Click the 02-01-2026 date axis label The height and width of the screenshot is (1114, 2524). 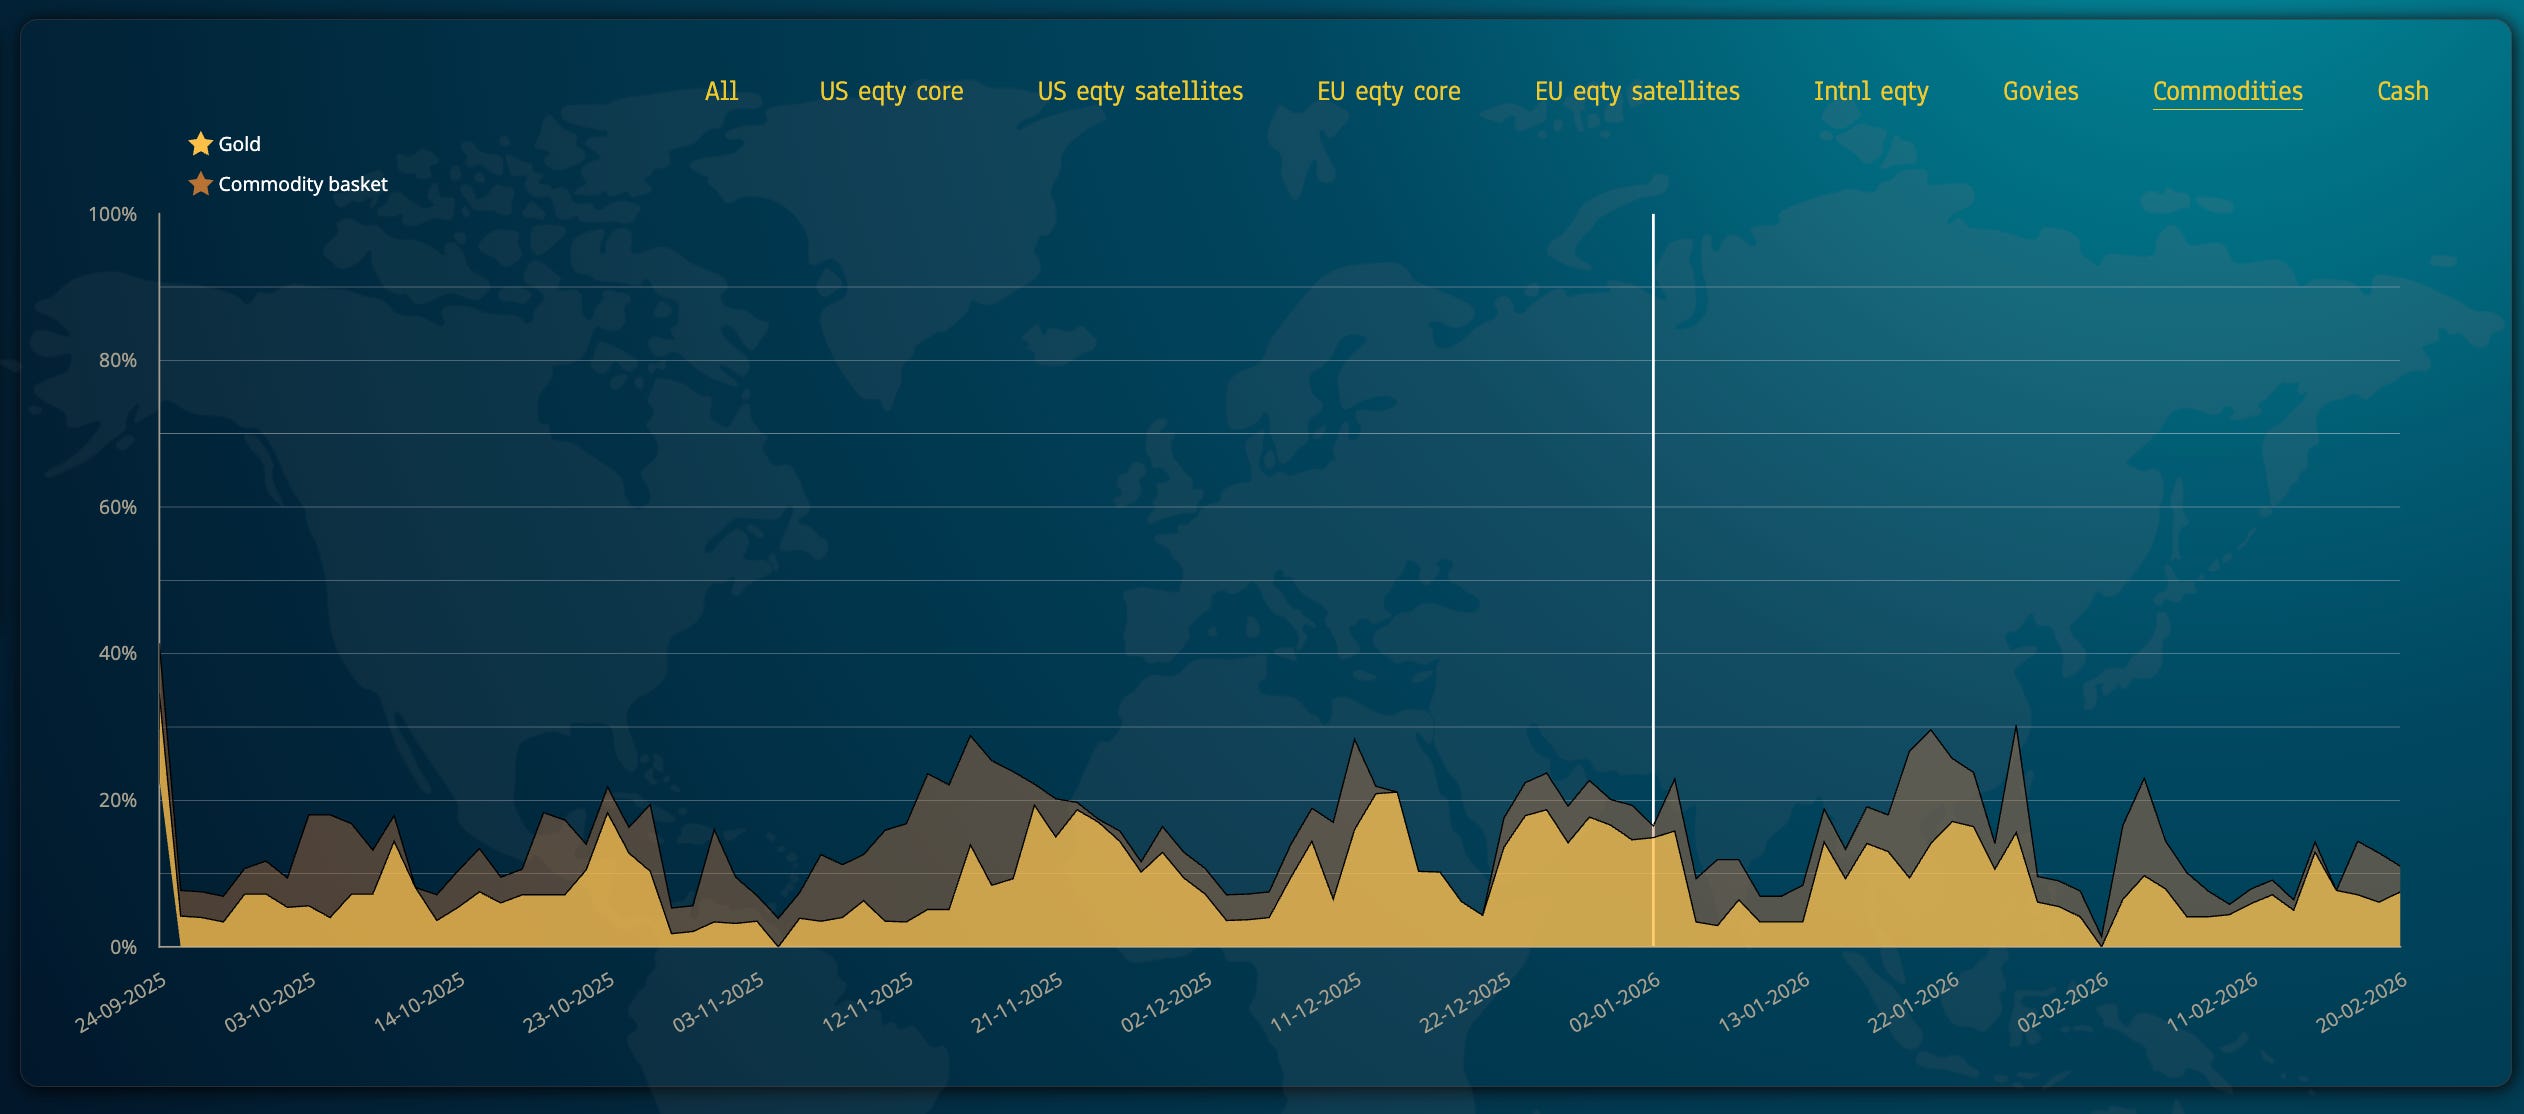[x=1614, y=1002]
